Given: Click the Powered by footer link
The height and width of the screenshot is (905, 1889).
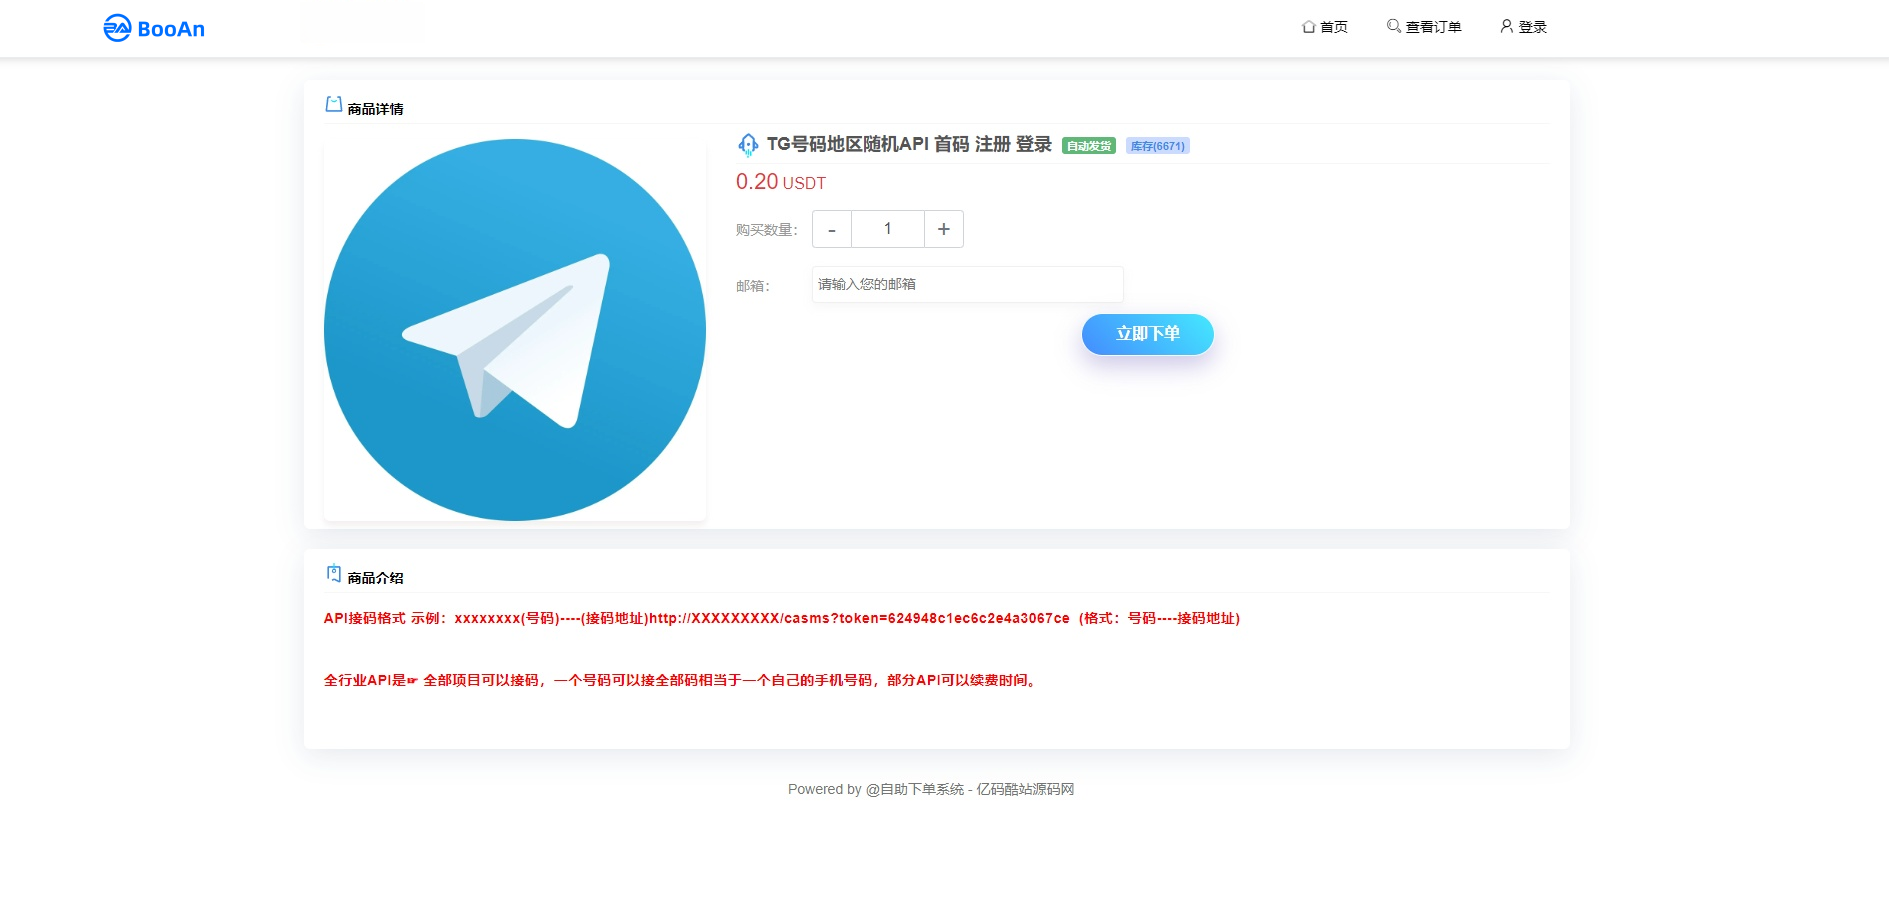Looking at the screenshot, I should 930,789.
